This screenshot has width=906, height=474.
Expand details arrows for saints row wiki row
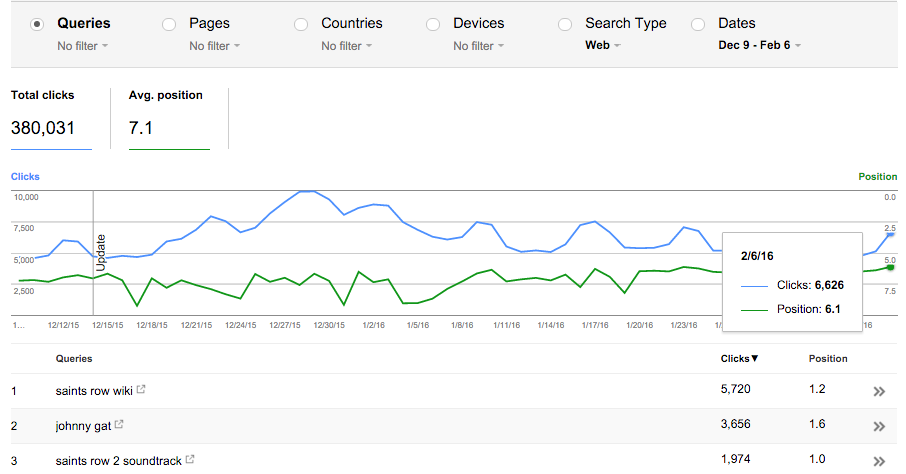tap(879, 391)
